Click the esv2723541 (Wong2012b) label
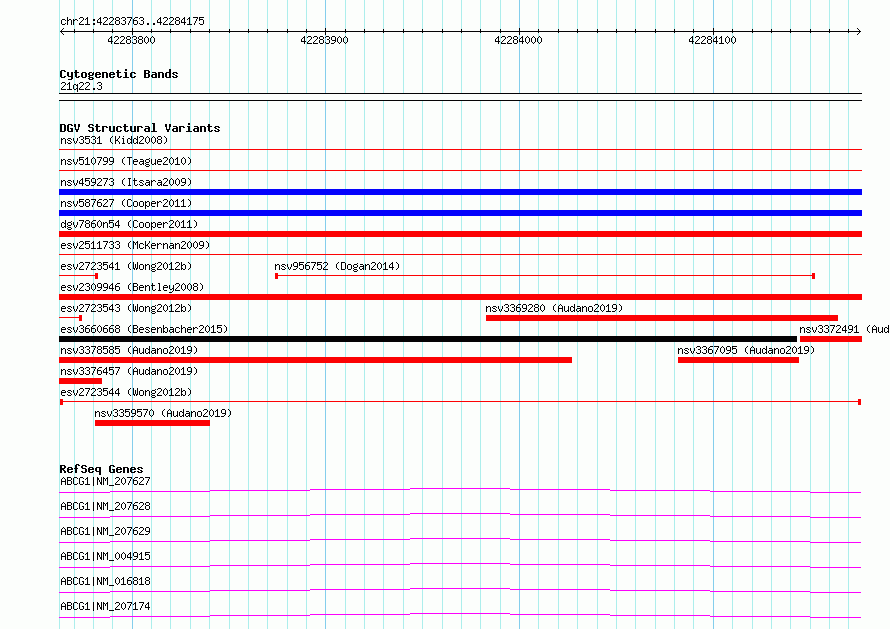The image size is (890, 629). pyautogui.click(x=126, y=266)
